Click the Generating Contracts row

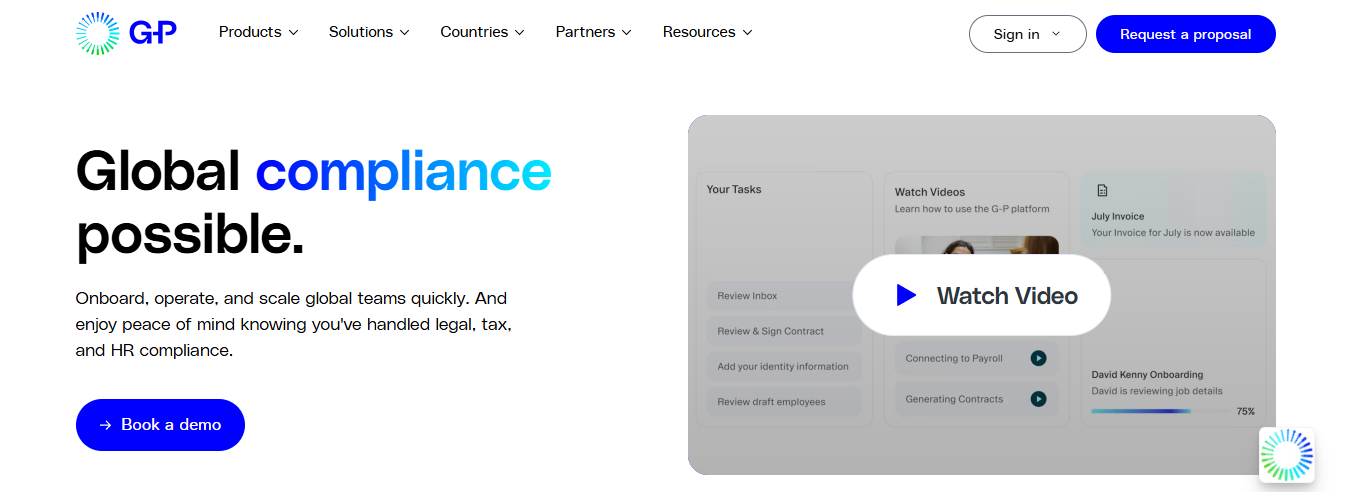[975, 399]
